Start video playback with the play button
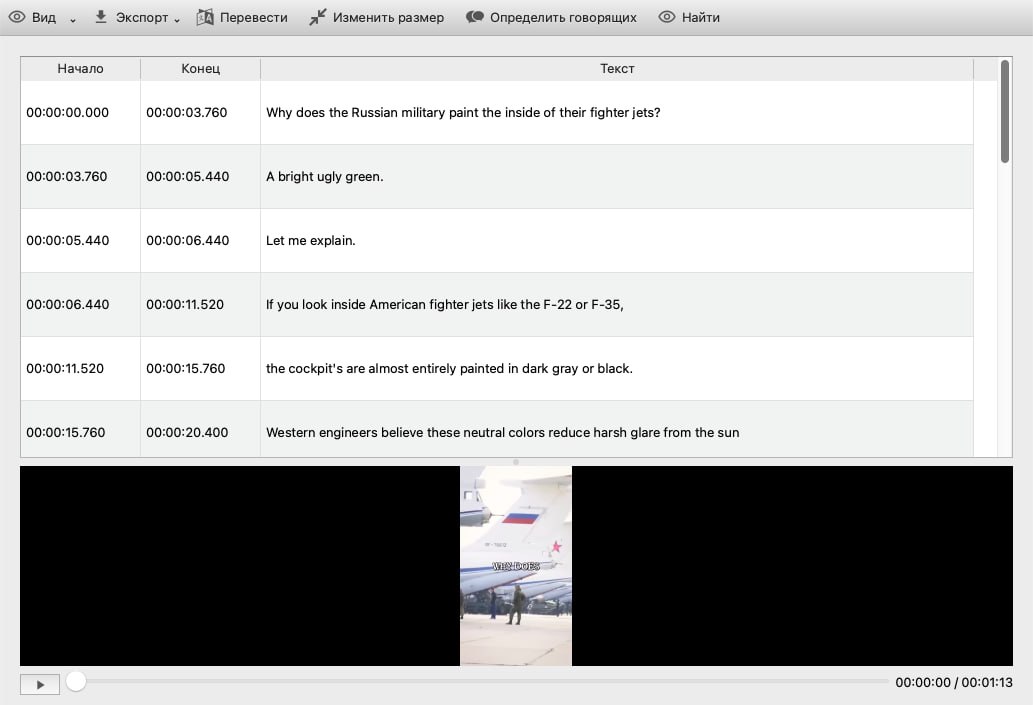This screenshot has width=1033, height=705. 40,685
